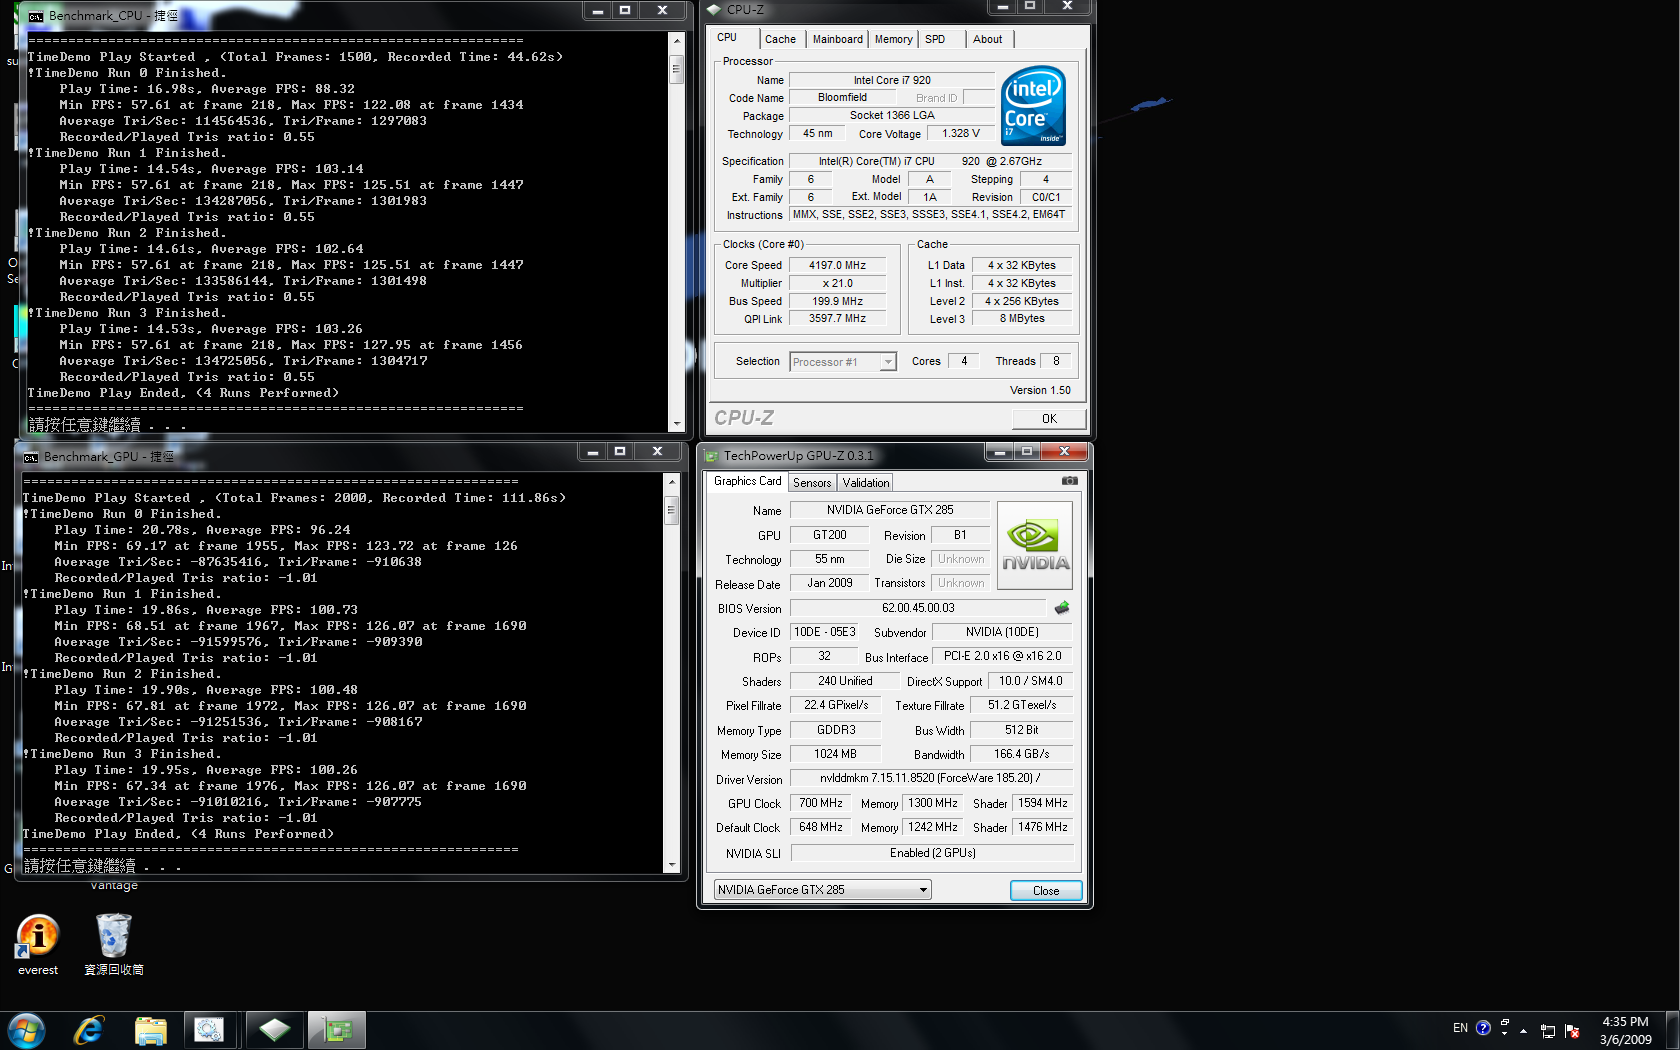
Task: Click the Action Center flag tray icon
Action: pyautogui.click(x=1571, y=1030)
